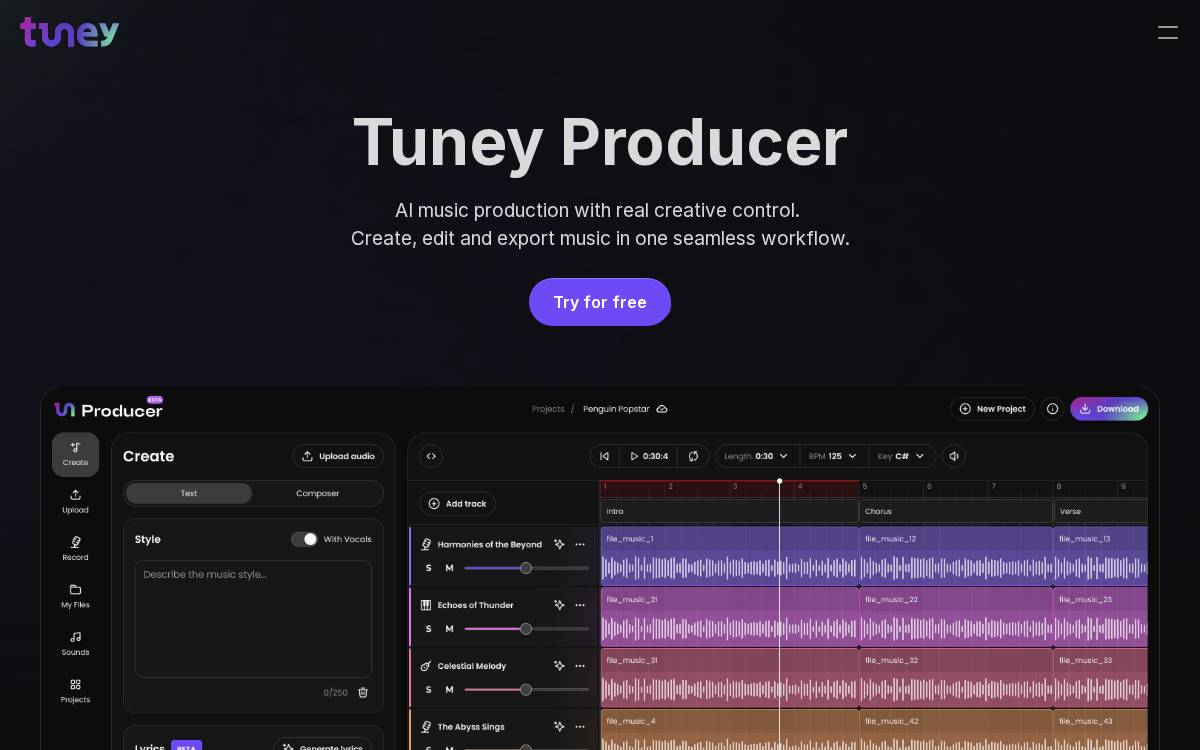Click the Generate lyrics button
Image resolution: width=1200 pixels, height=750 pixels.
322,748
